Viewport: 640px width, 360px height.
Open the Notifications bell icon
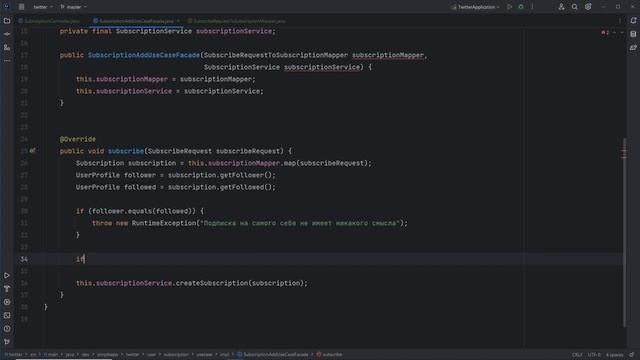(x=633, y=21)
